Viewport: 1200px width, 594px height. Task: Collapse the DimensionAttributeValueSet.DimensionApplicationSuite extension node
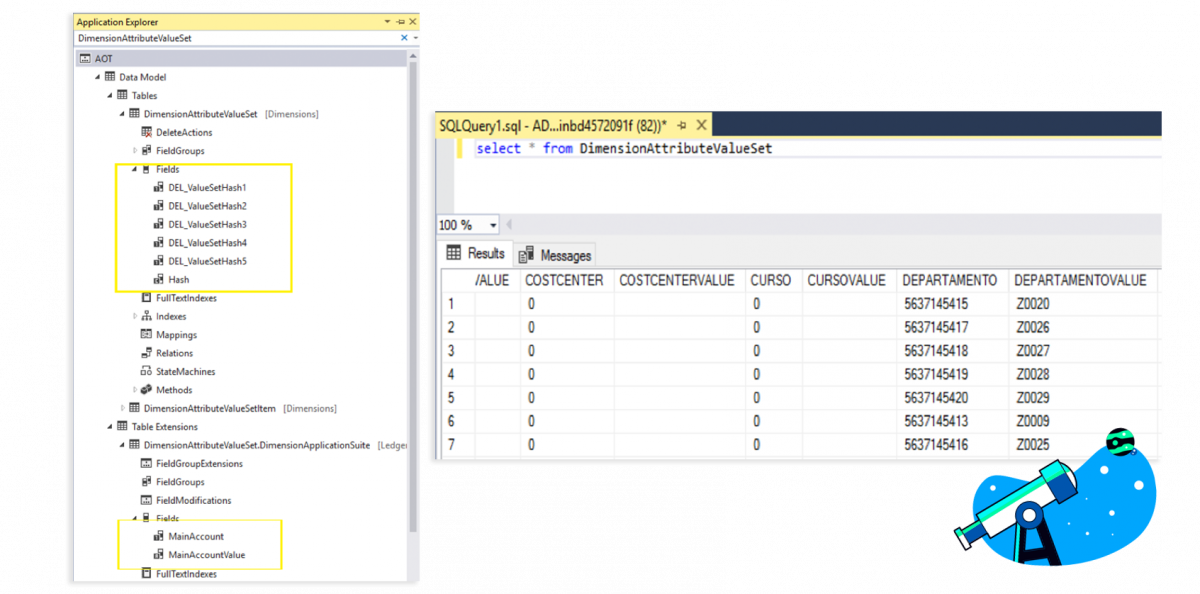pos(122,445)
